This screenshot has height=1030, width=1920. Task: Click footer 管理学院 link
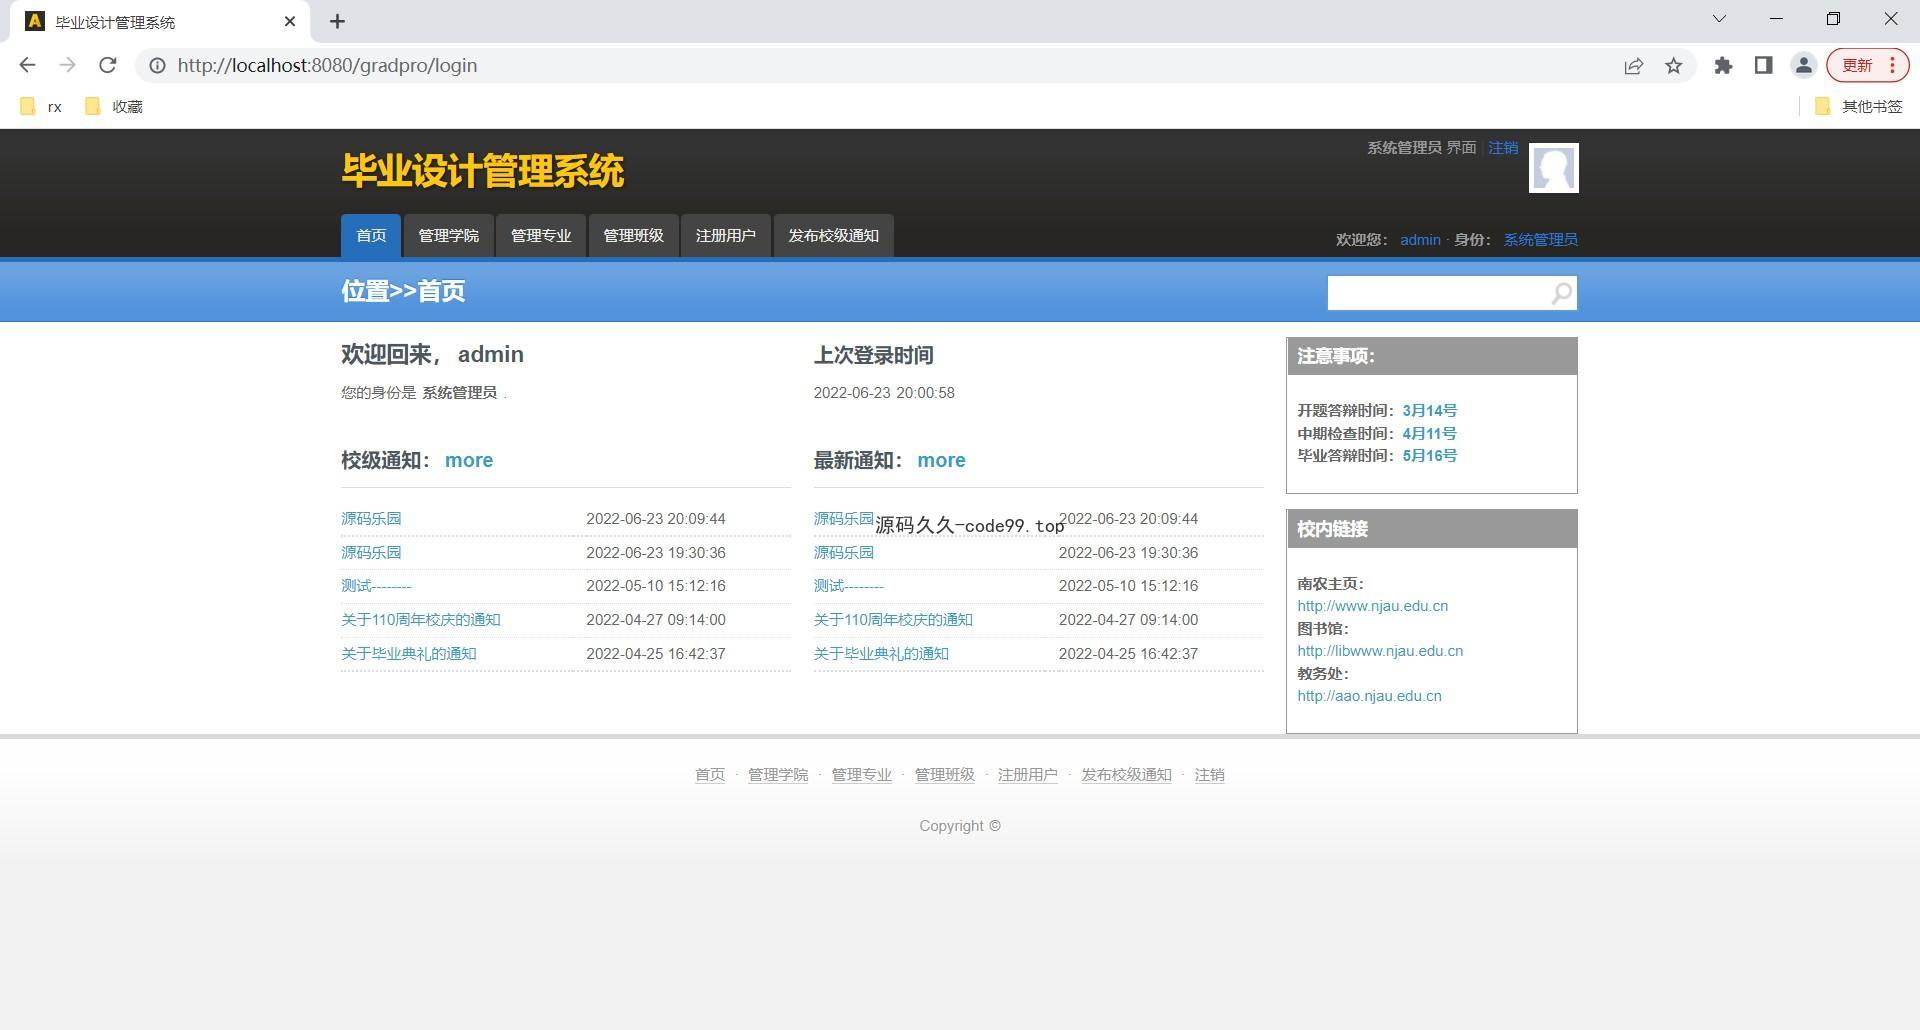click(x=778, y=775)
